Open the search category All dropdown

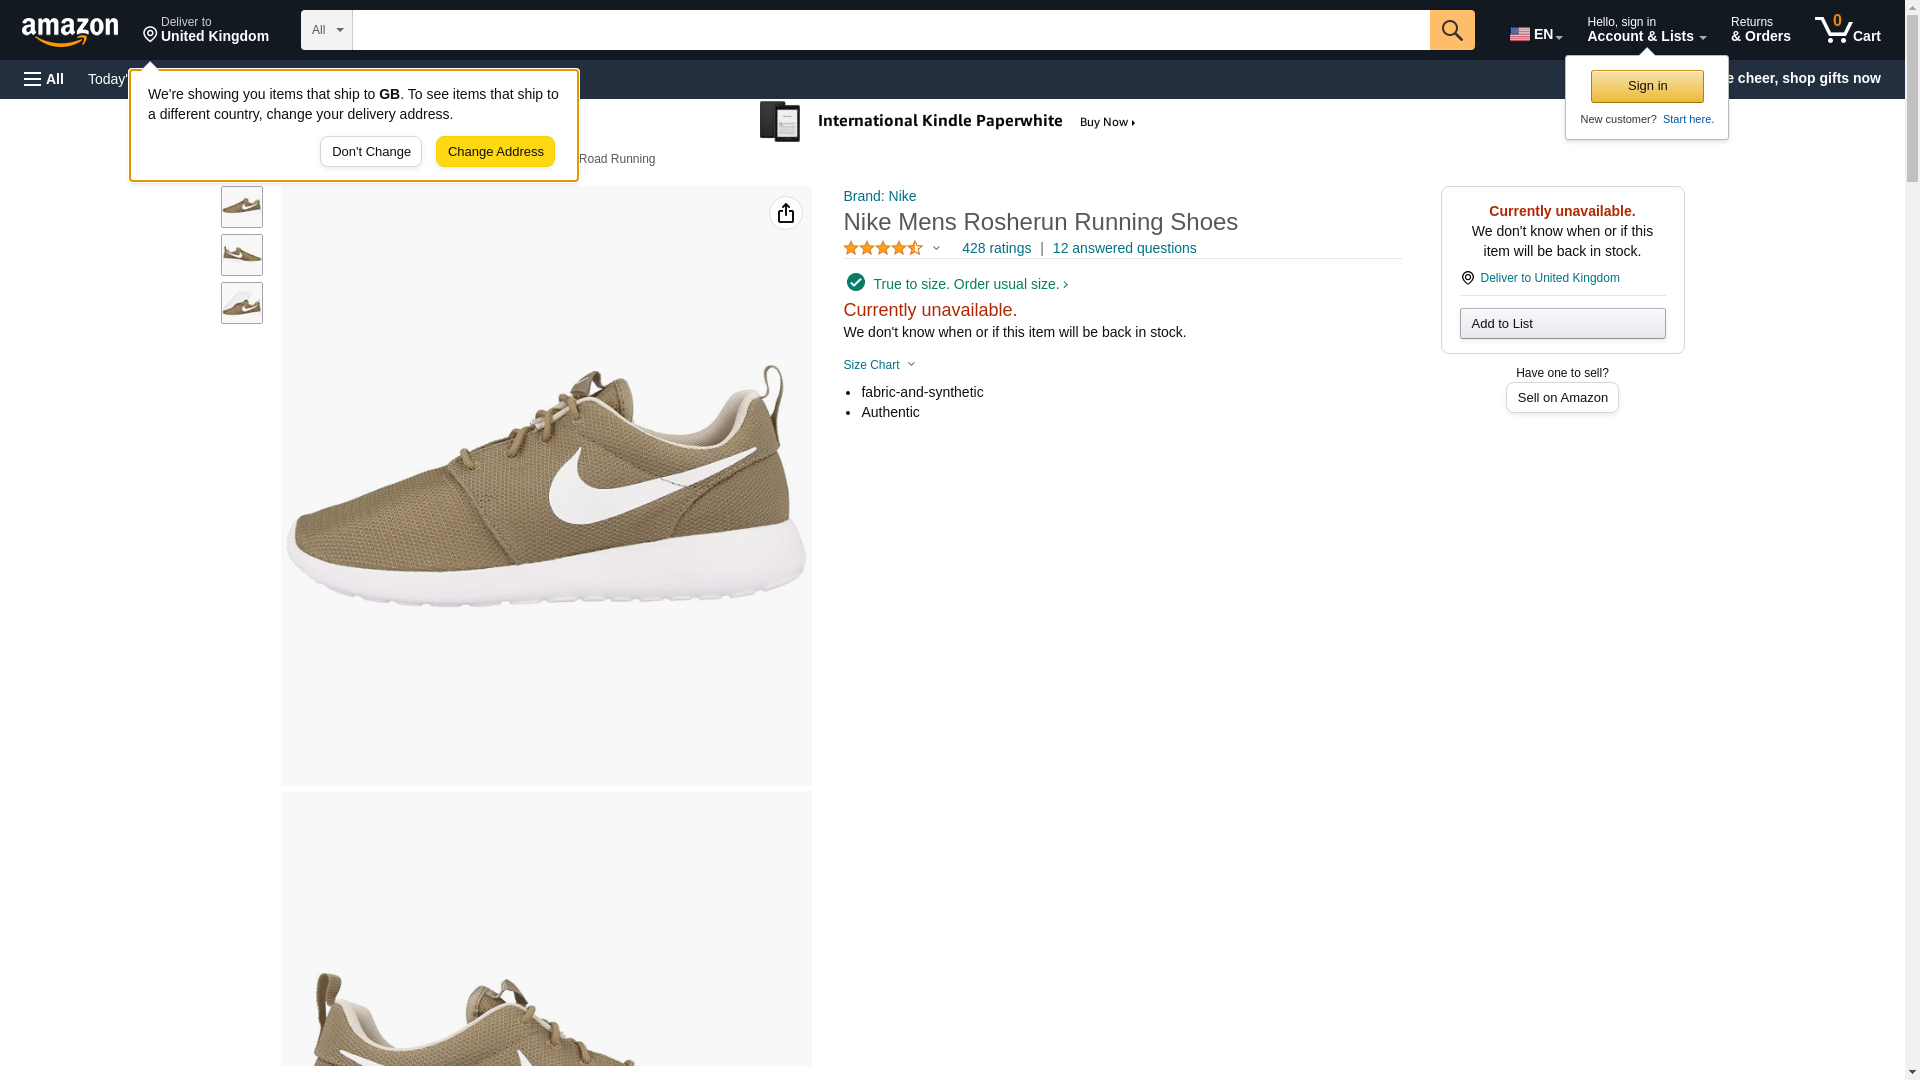tap(326, 30)
